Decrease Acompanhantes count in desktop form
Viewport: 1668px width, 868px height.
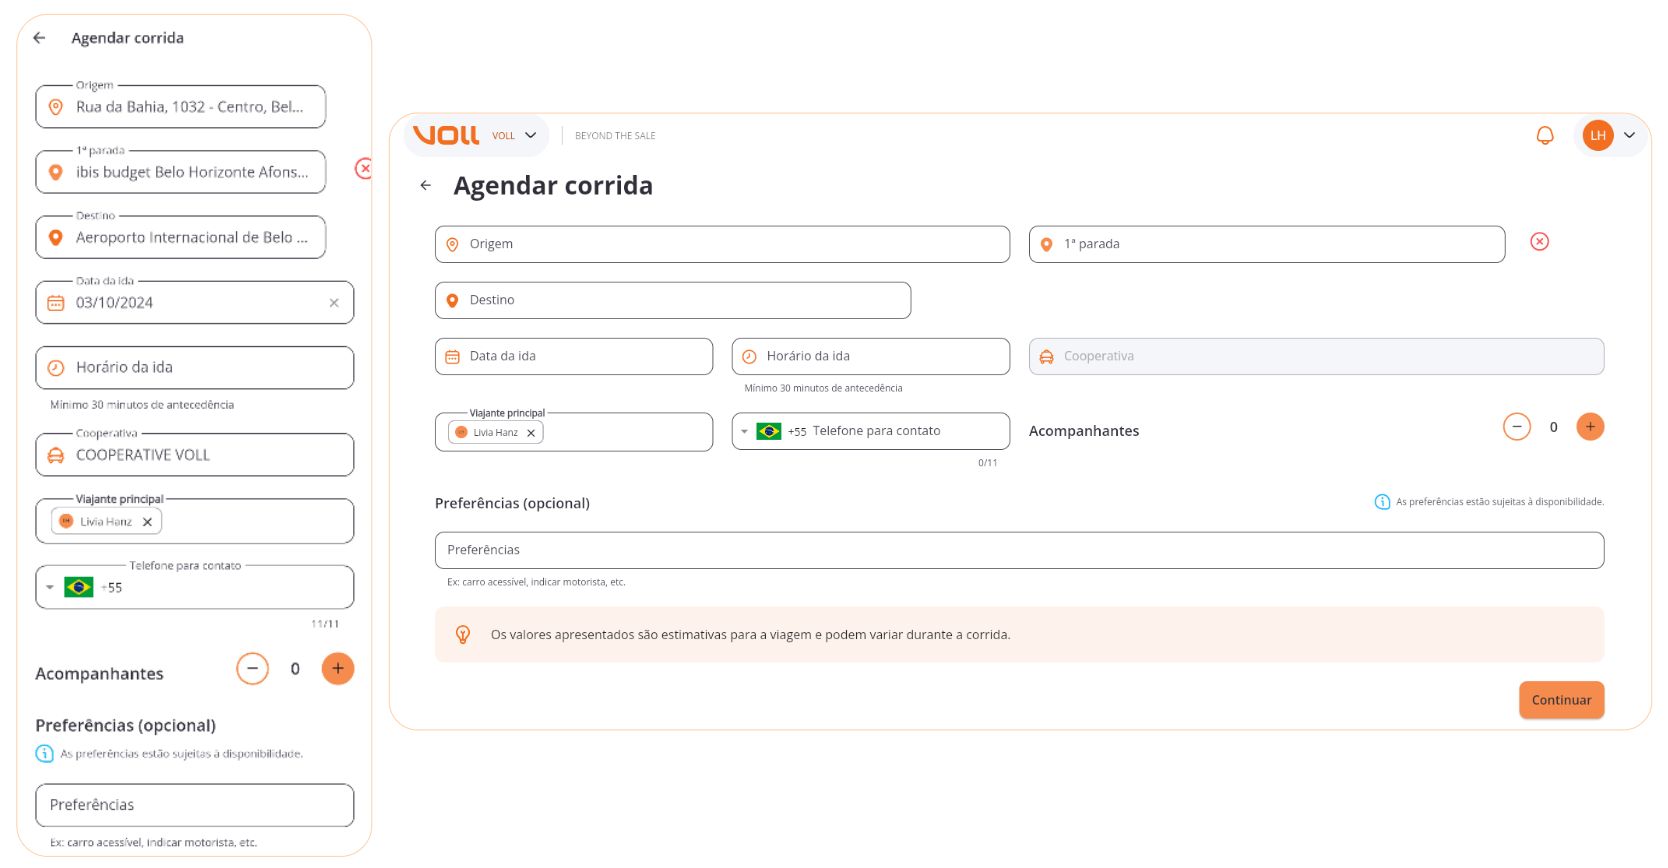tap(1517, 427)
